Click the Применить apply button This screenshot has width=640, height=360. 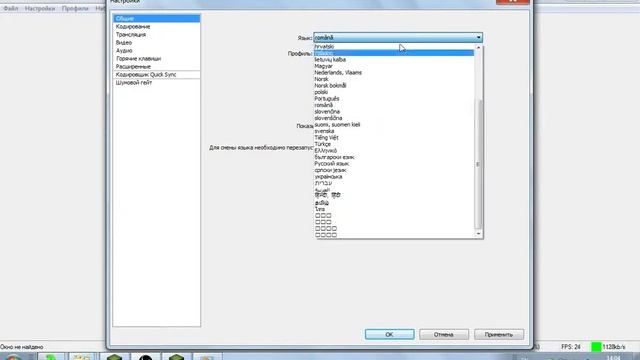[x=499, y=334]
